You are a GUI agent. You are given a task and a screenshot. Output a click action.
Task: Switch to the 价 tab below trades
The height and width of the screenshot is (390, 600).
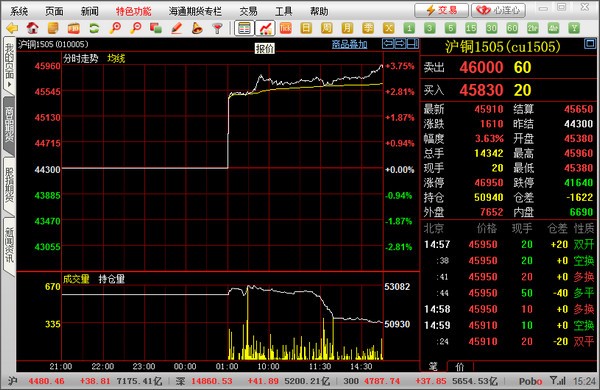(460, 366)
